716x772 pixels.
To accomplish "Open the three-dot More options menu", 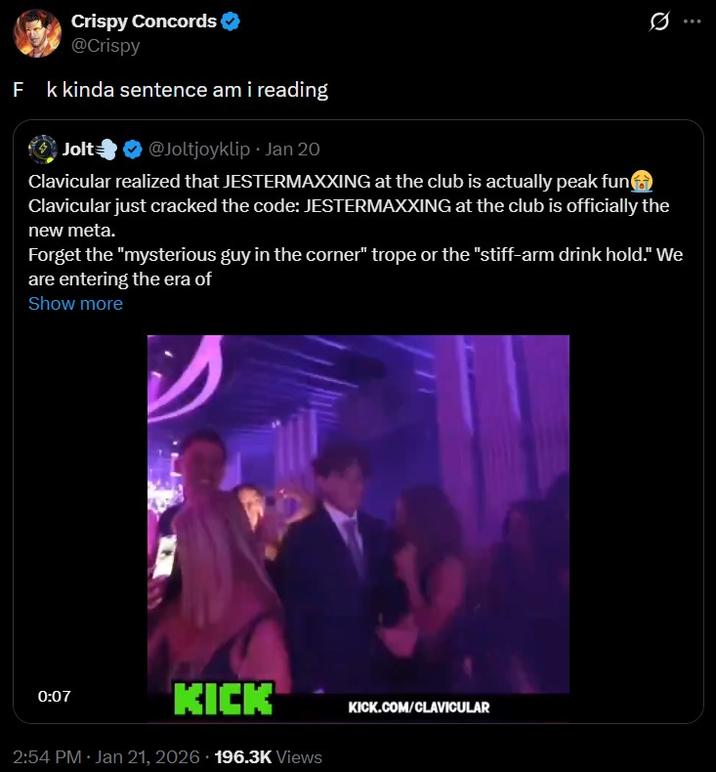I will (691, 22).
